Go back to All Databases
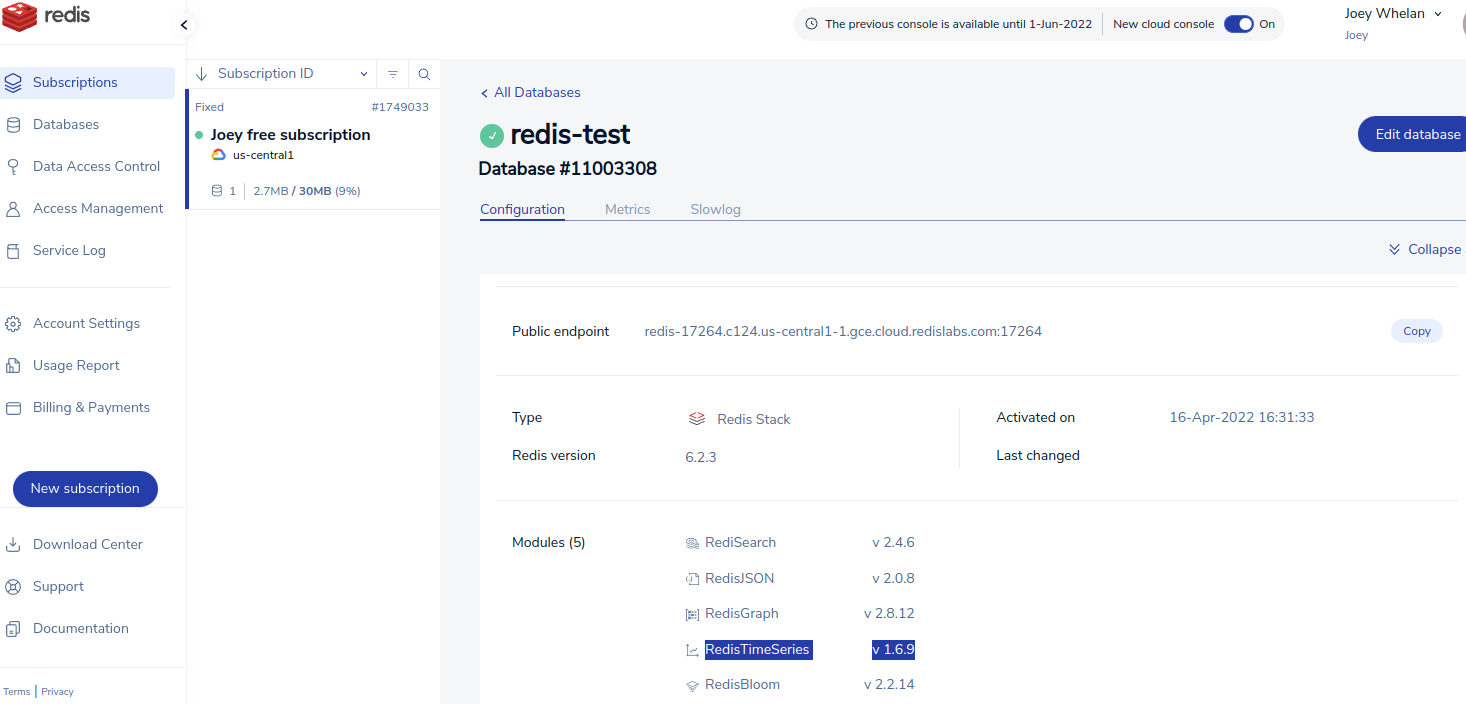1466x704 pixels. 530,93
